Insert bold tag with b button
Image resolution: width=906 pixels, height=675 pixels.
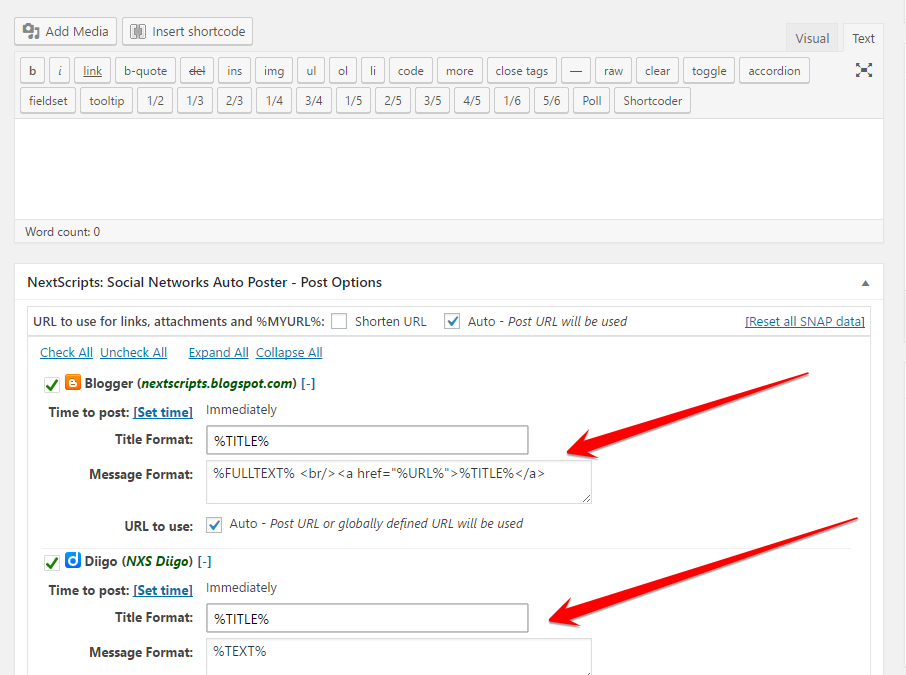[x=32, y=71]
